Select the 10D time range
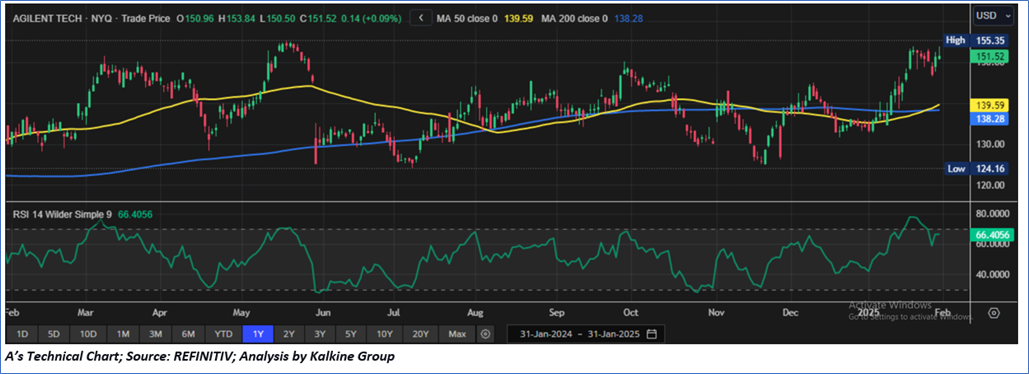 pos(87,334)
